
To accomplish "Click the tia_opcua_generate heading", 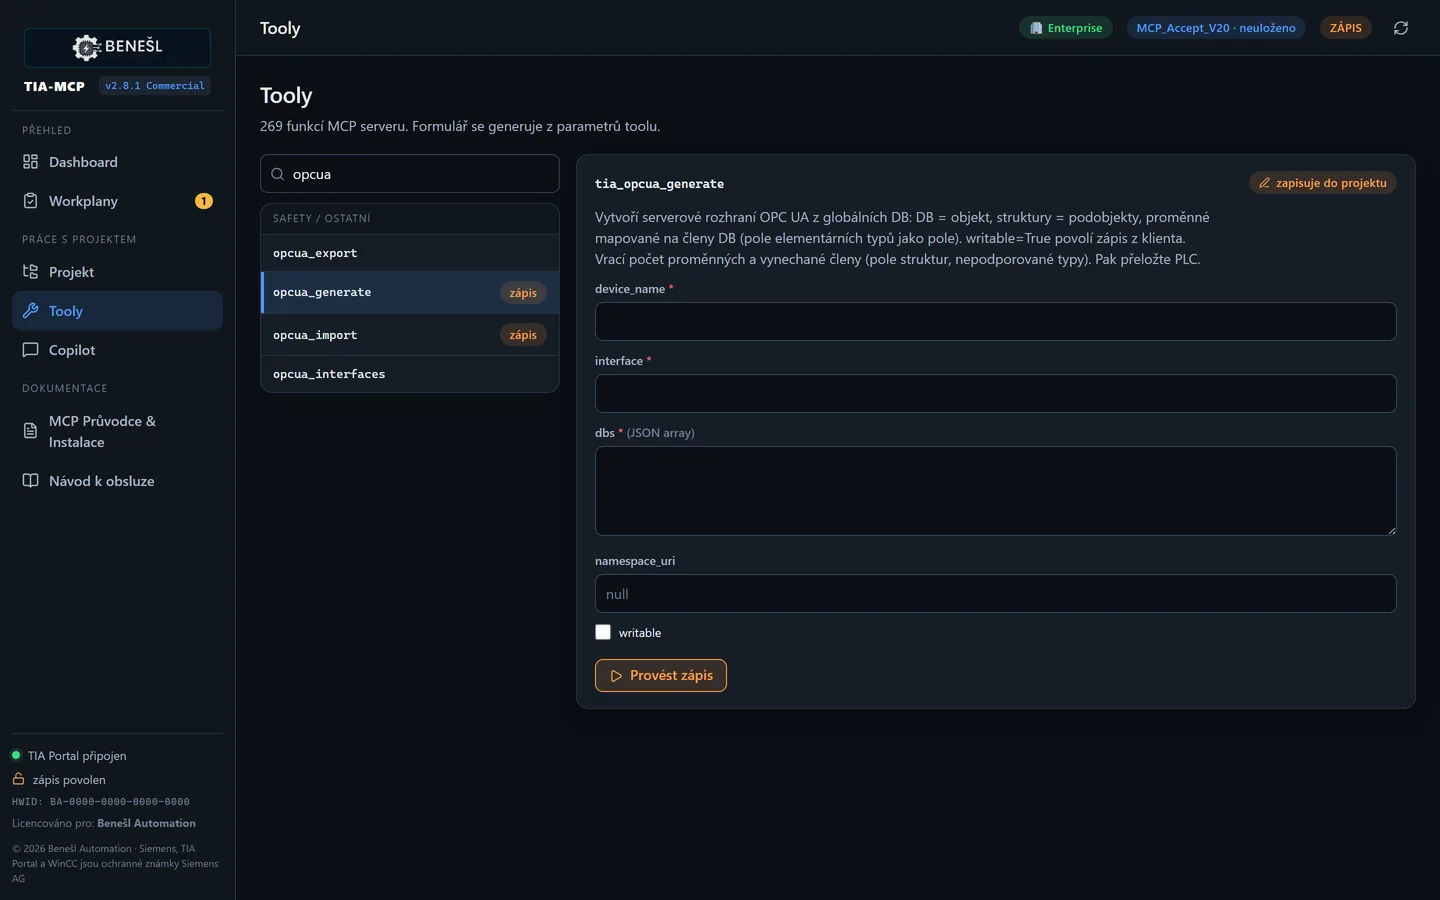I will 660,184.
